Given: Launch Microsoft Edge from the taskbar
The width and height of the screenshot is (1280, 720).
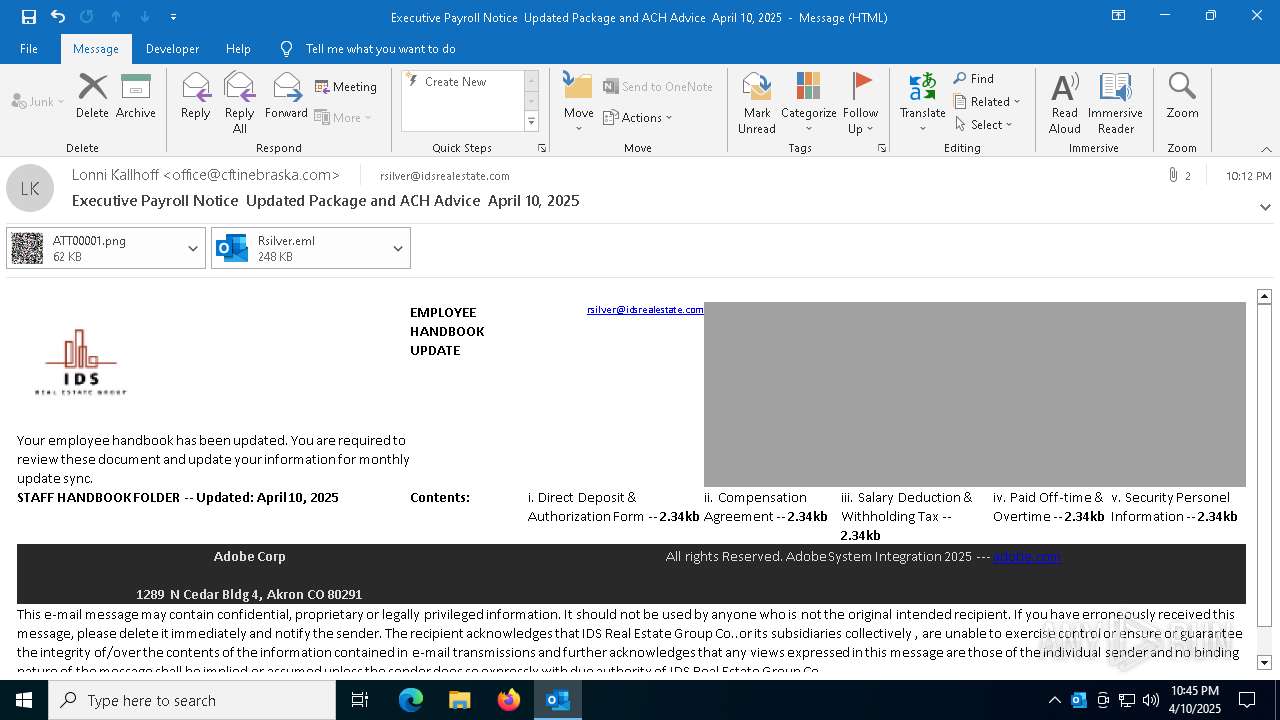Looking at the screenshot, I should pyautogui.click(x=411, y=700).
